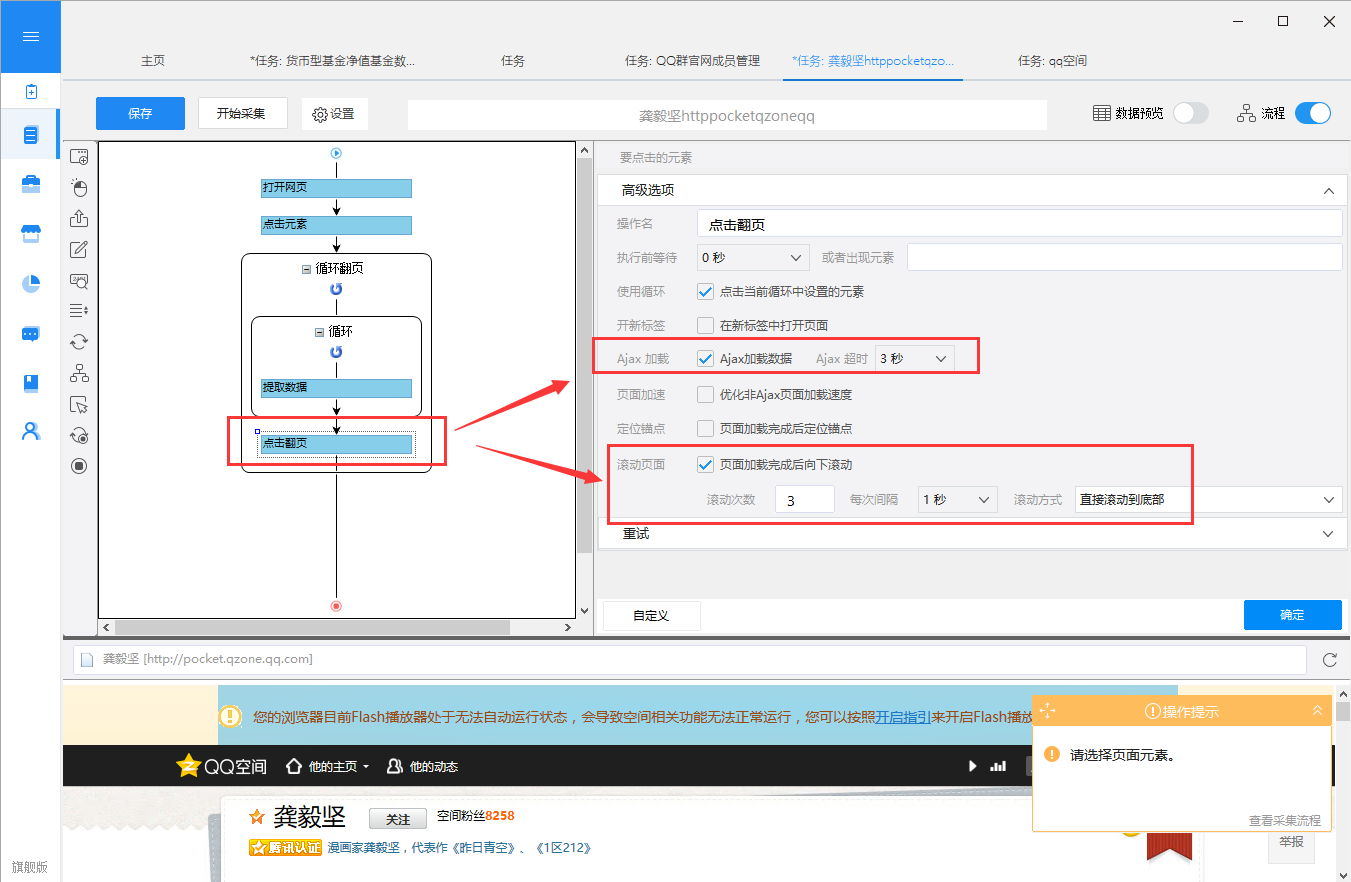1351x882 pixels.
Task: Open the book tutorial sidebar icon
Action: point(30,383)
